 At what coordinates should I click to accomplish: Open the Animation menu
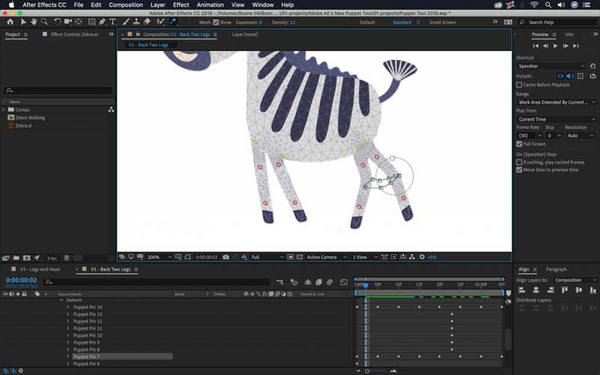tap(210, 5)
